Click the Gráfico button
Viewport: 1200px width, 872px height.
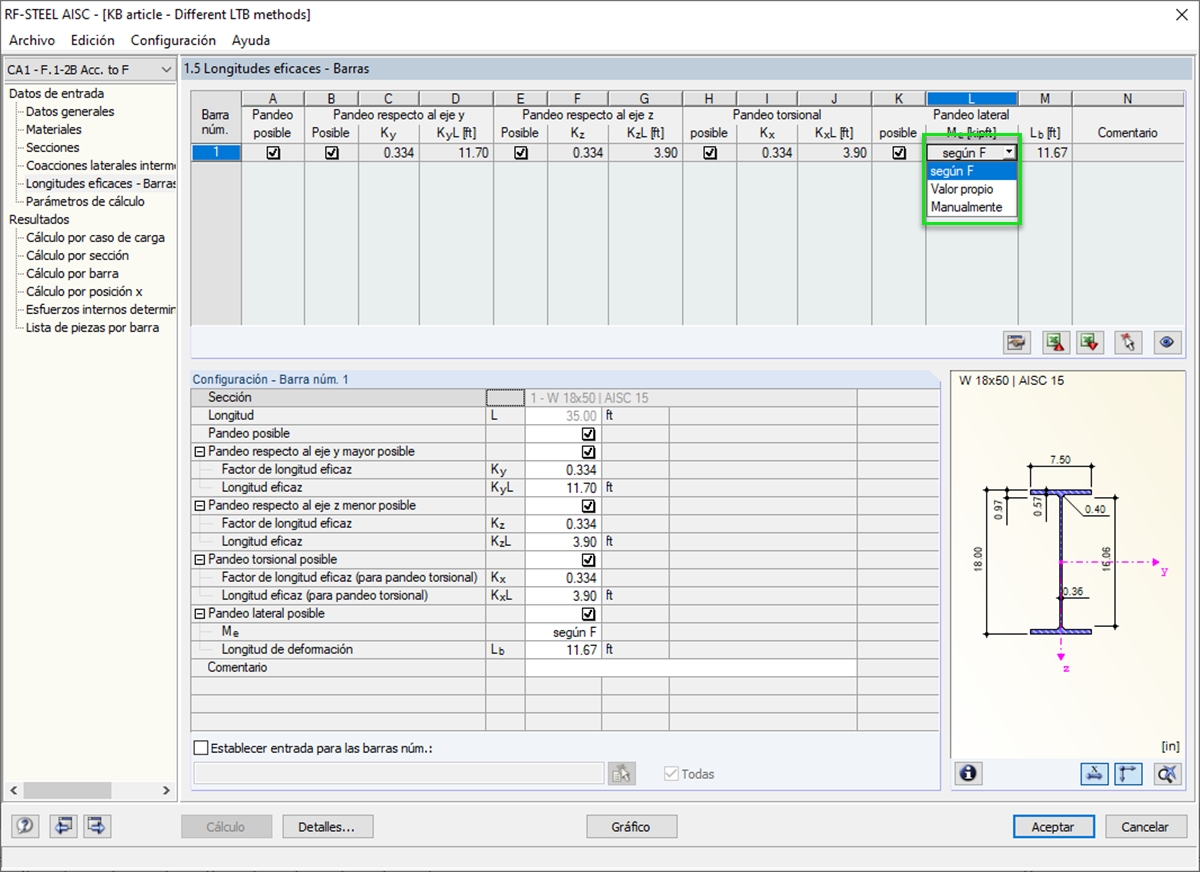[632, 827]
